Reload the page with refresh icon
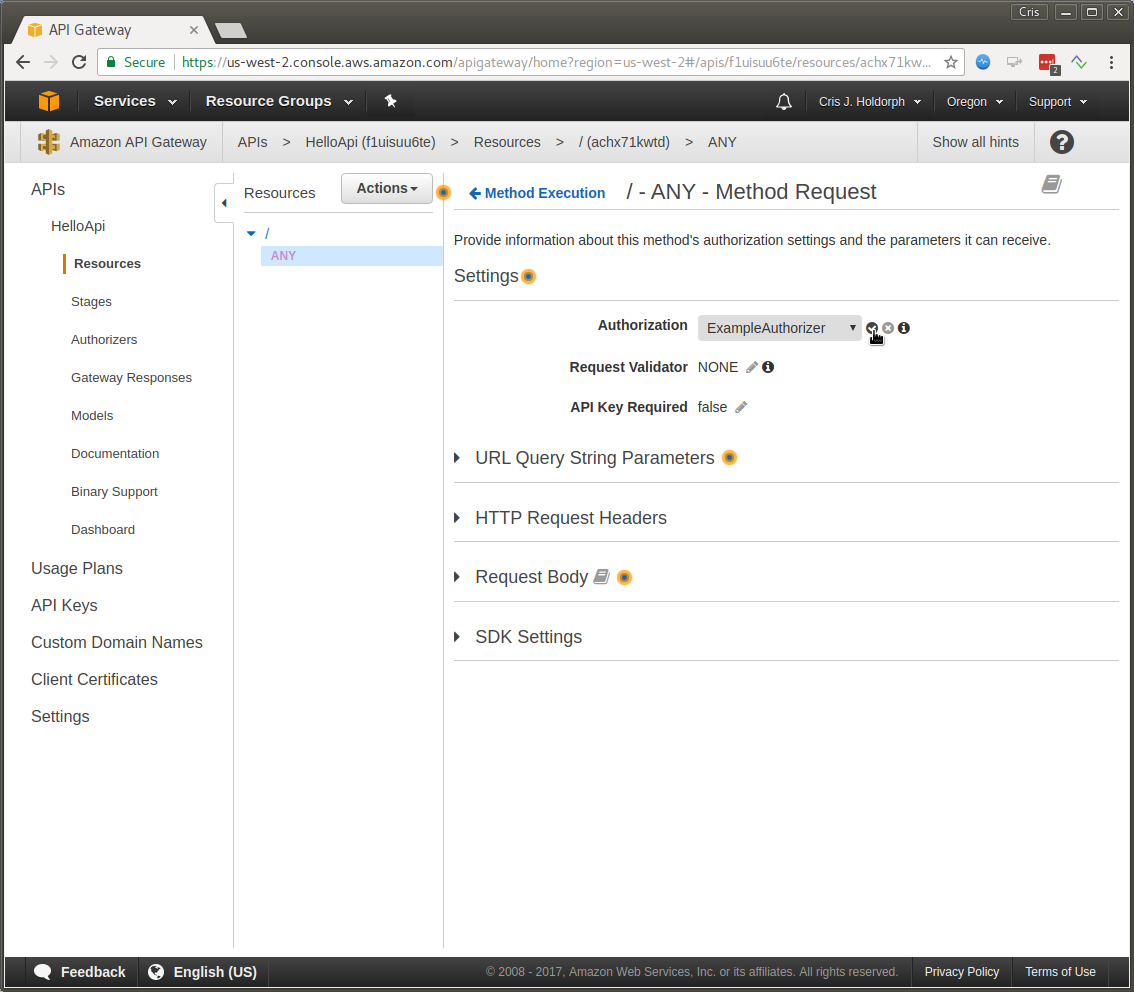Viewport: 1134px width, 992px height. [80, 62]
